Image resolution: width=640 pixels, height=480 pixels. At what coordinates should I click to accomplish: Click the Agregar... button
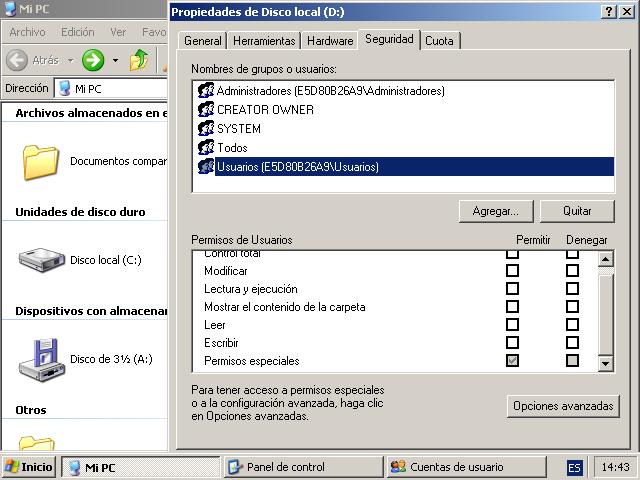(x=496, y=211)
